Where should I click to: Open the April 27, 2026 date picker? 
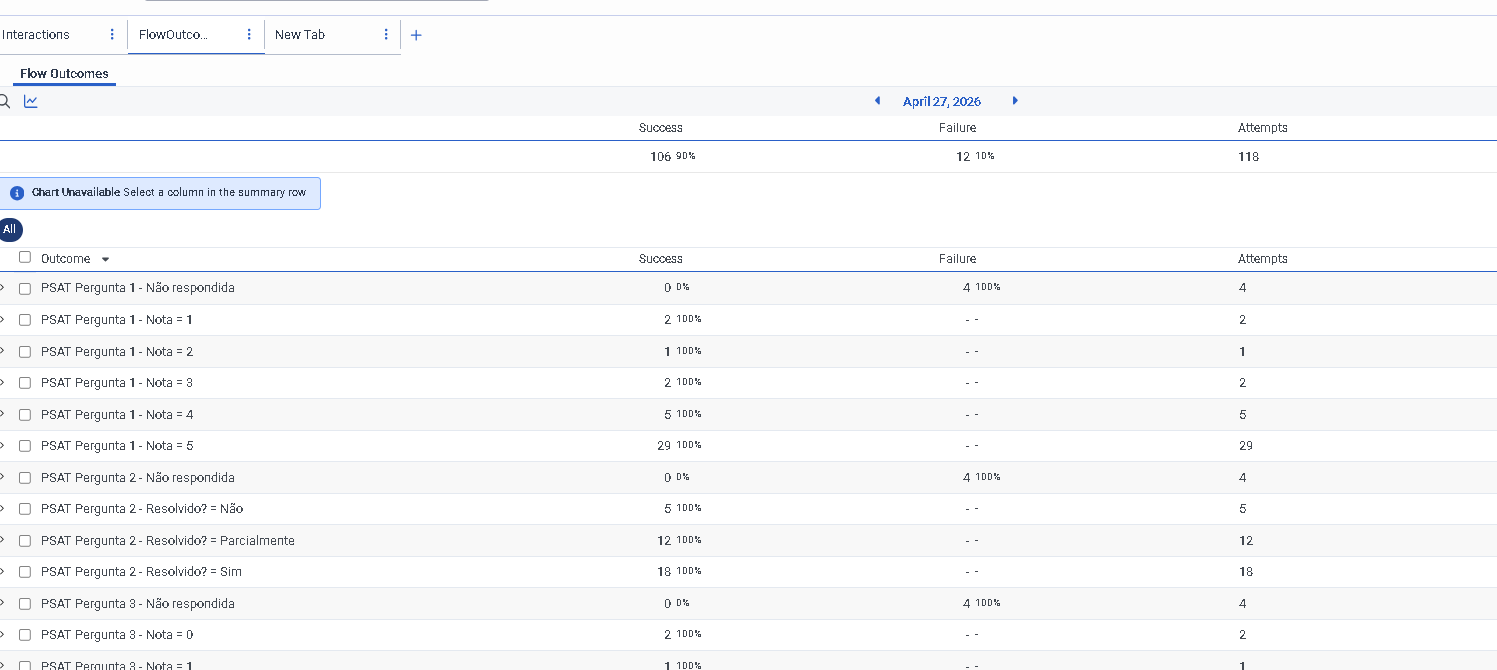coord(941,102)
